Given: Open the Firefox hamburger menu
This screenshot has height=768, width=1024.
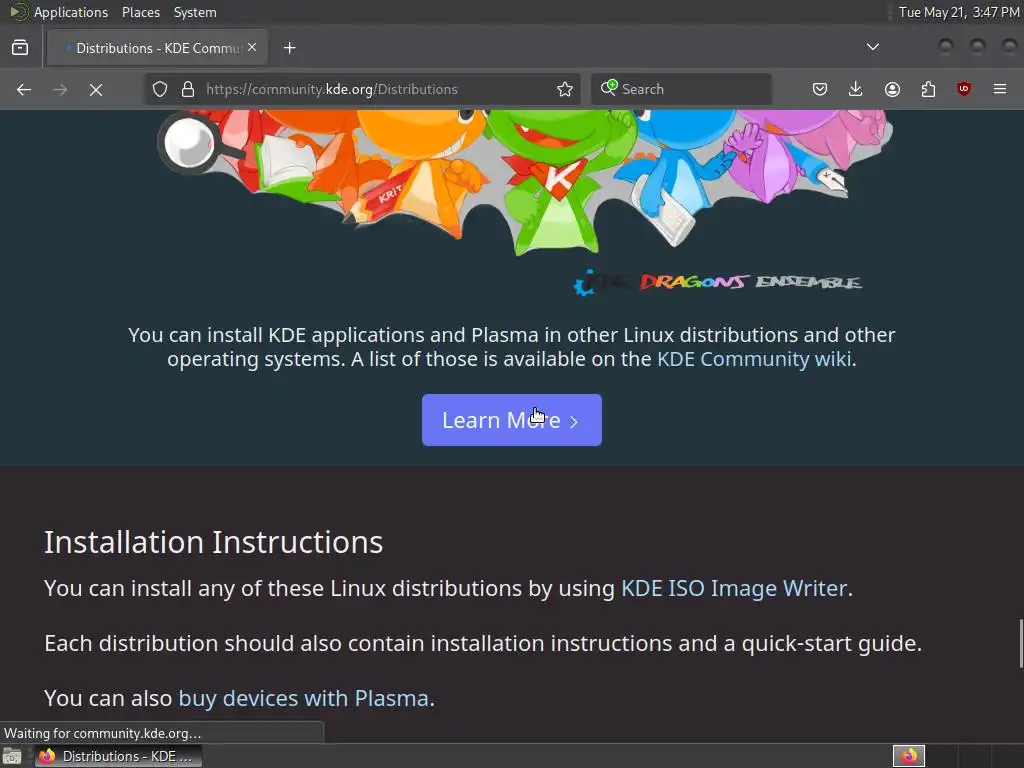Looking at the screenshot, I should coord(1000,89).
